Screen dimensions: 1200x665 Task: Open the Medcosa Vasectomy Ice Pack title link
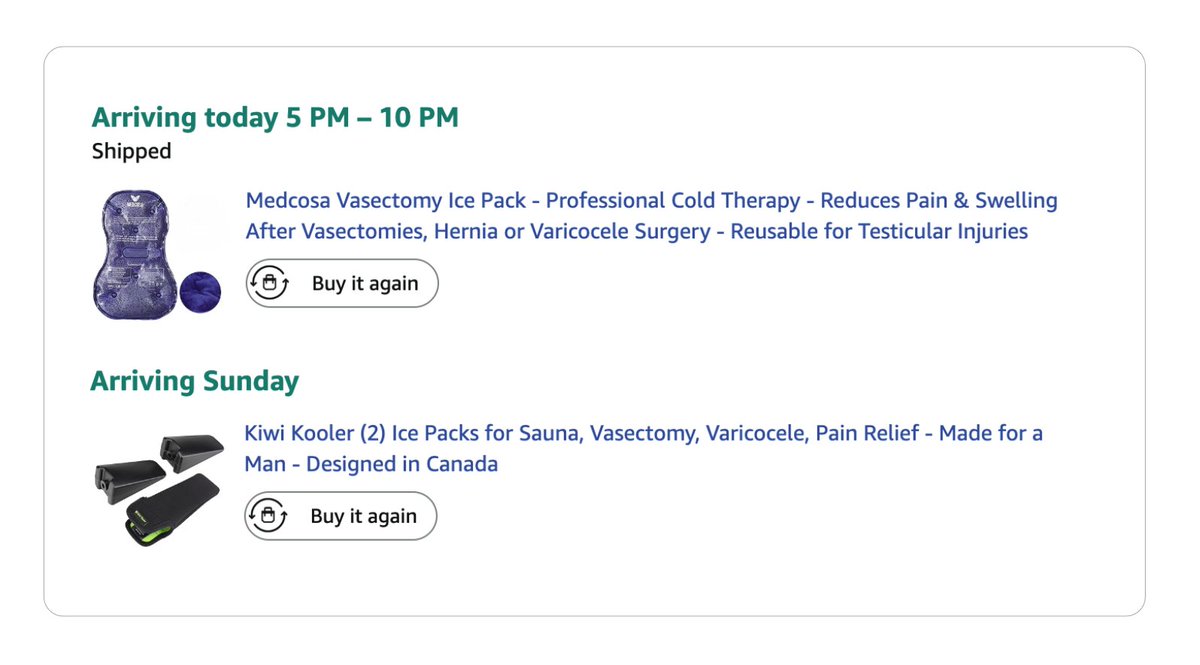[652, 216]
